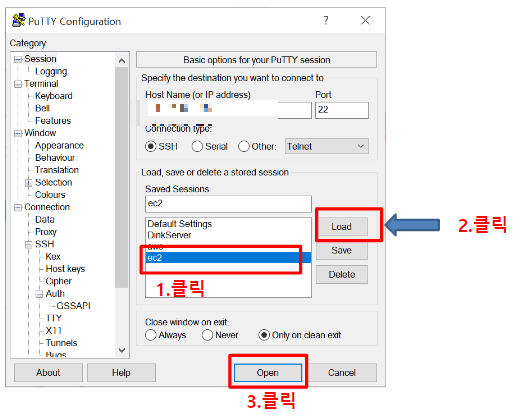Select the Serial connection type radio button

click(x=197, y=146)
